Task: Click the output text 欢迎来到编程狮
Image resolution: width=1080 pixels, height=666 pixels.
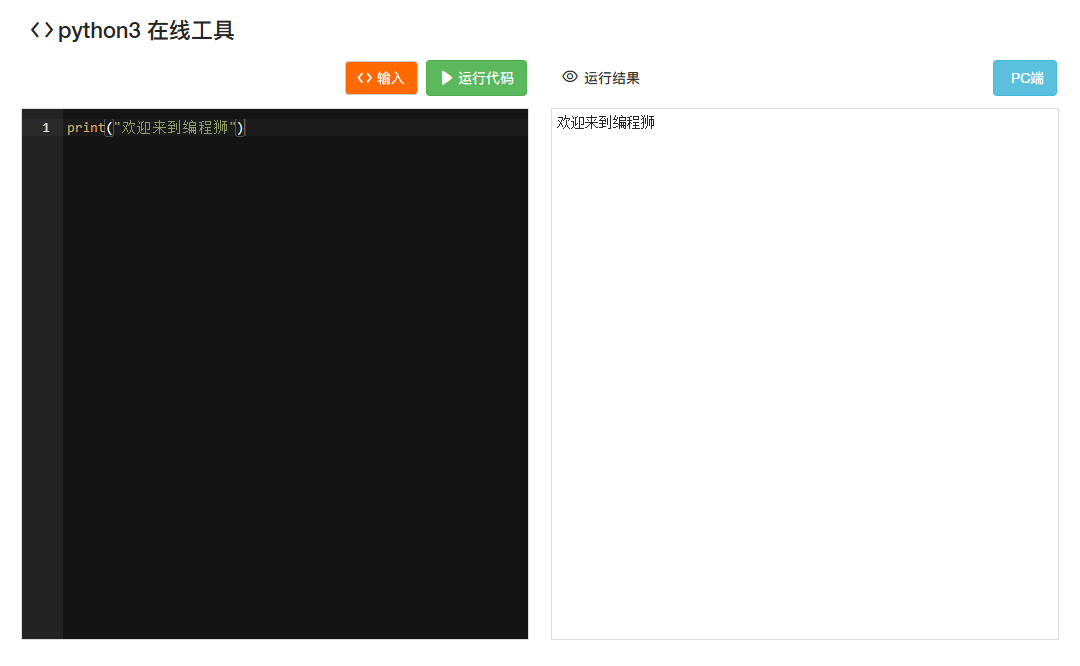Action: tap(605, 123)
